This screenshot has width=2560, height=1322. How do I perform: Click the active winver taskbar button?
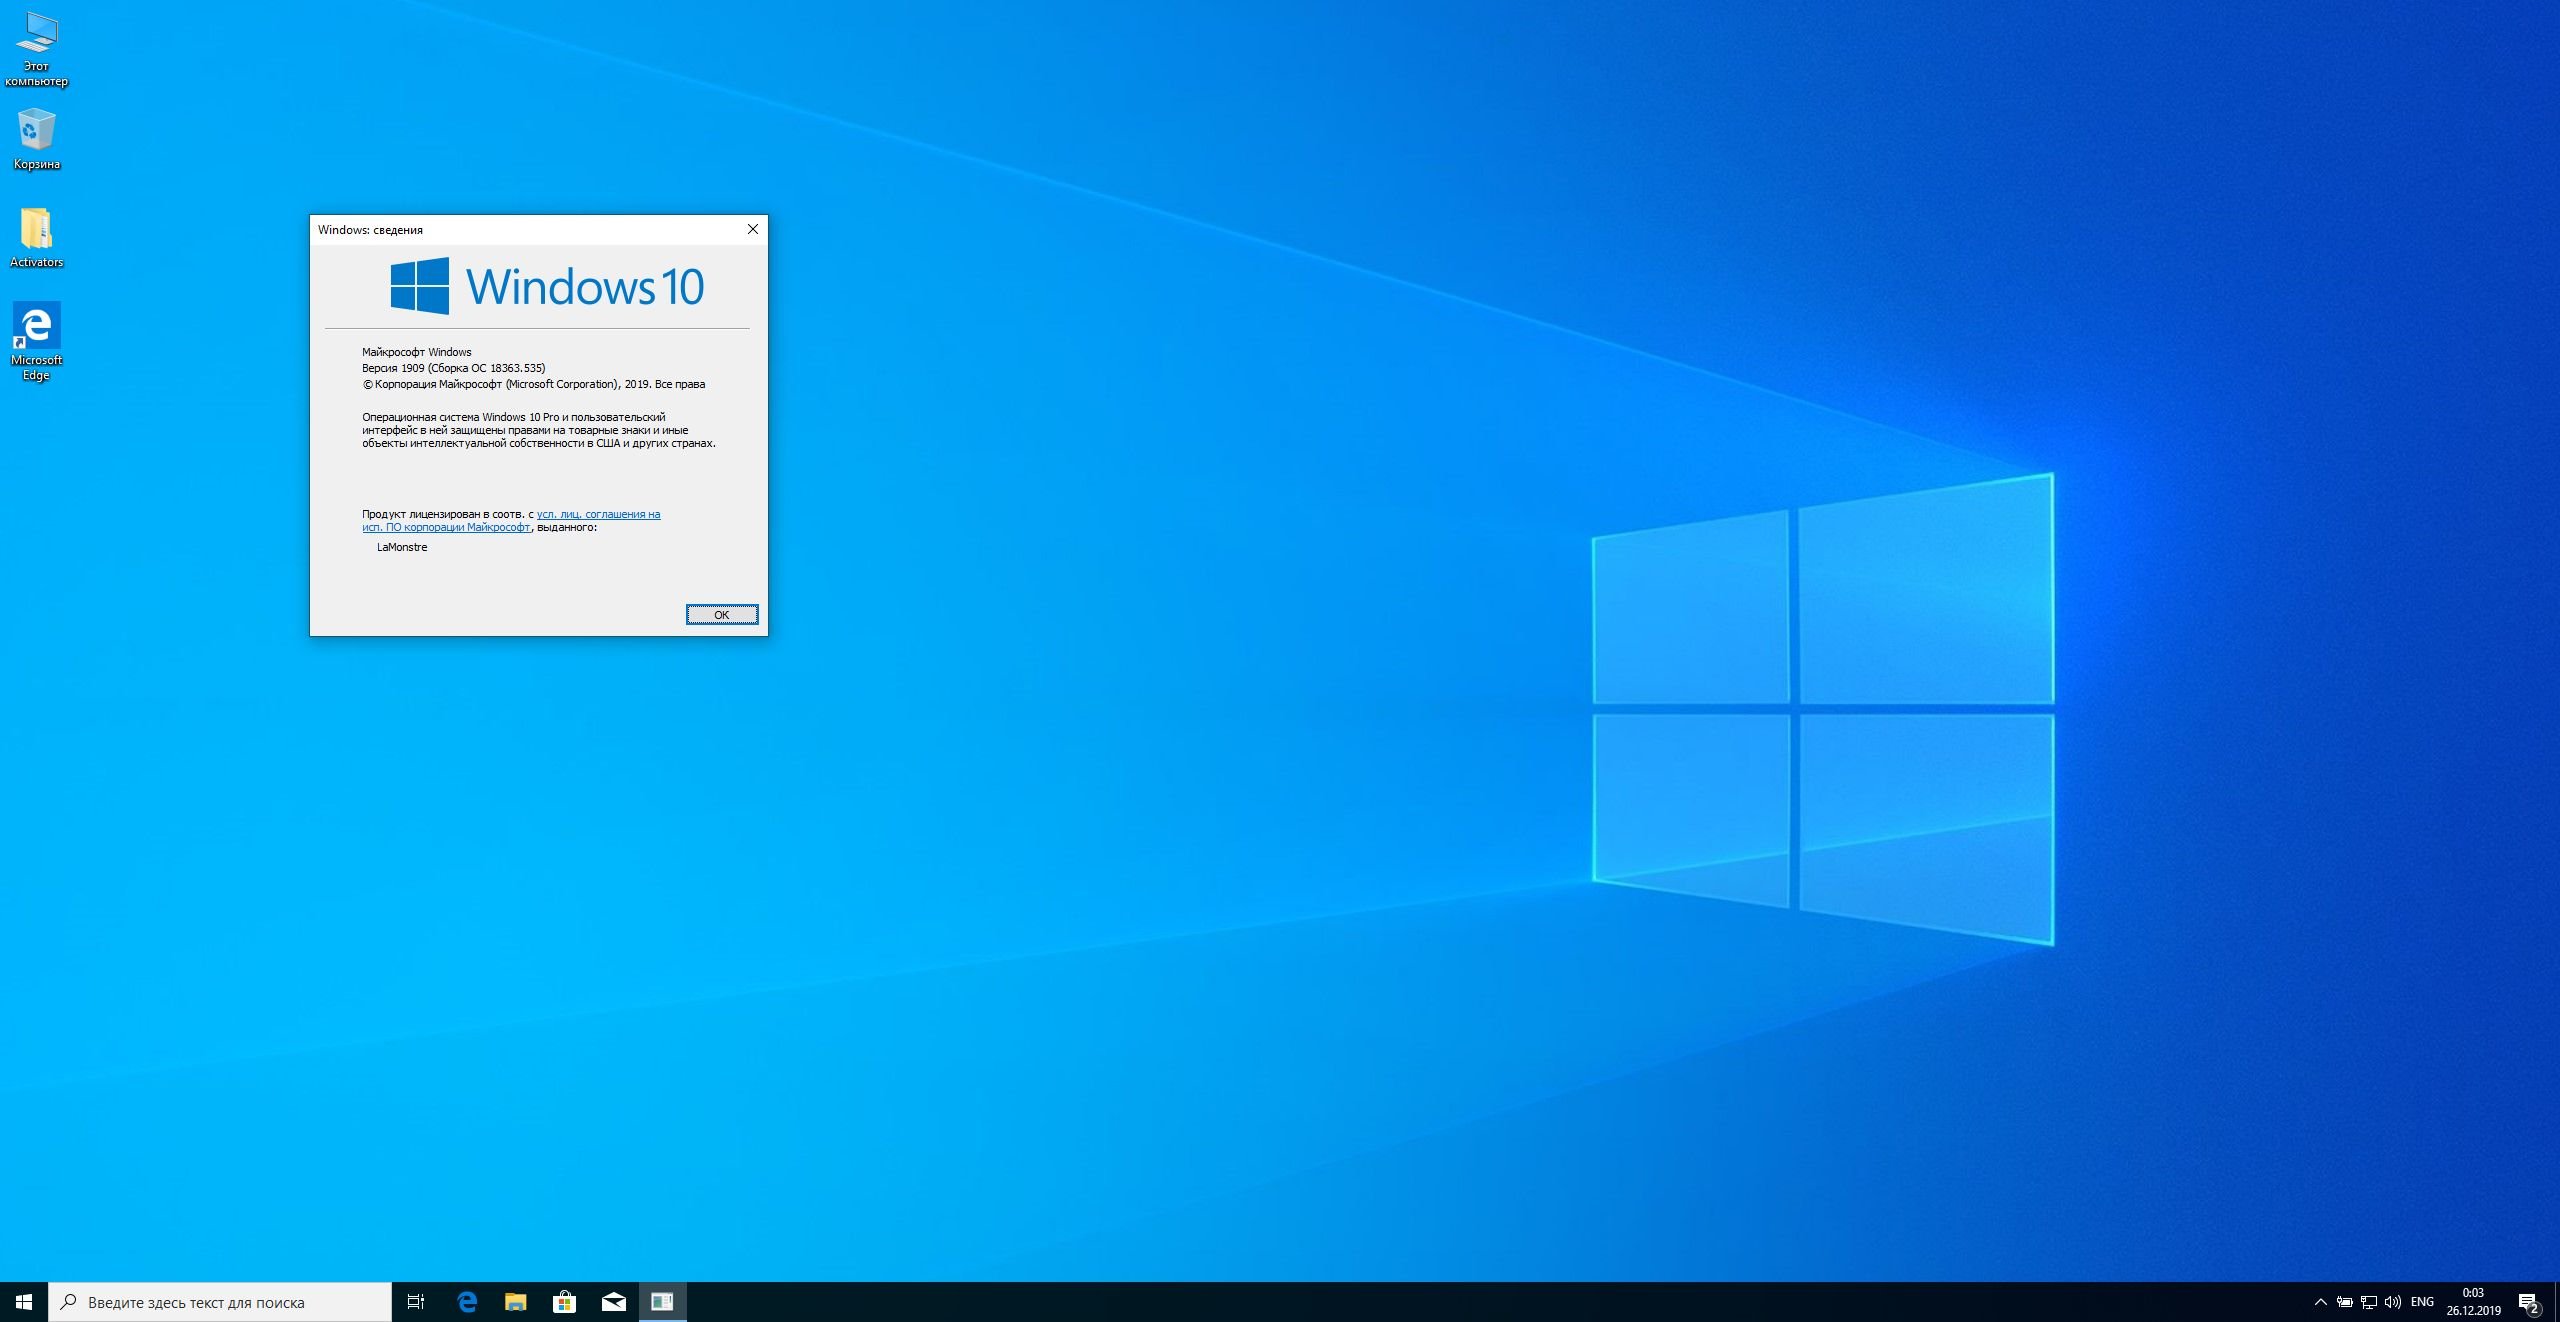(x=663, y=1302)
